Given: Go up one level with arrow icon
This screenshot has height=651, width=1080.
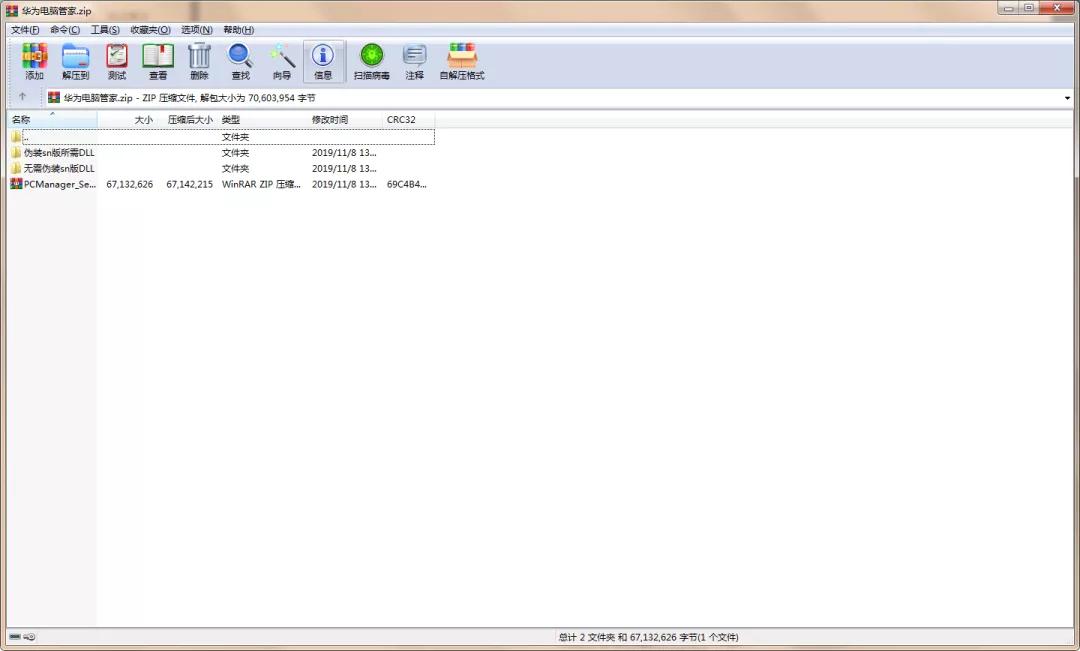Looking at the screenshot, I should click(x=22, y=97).
